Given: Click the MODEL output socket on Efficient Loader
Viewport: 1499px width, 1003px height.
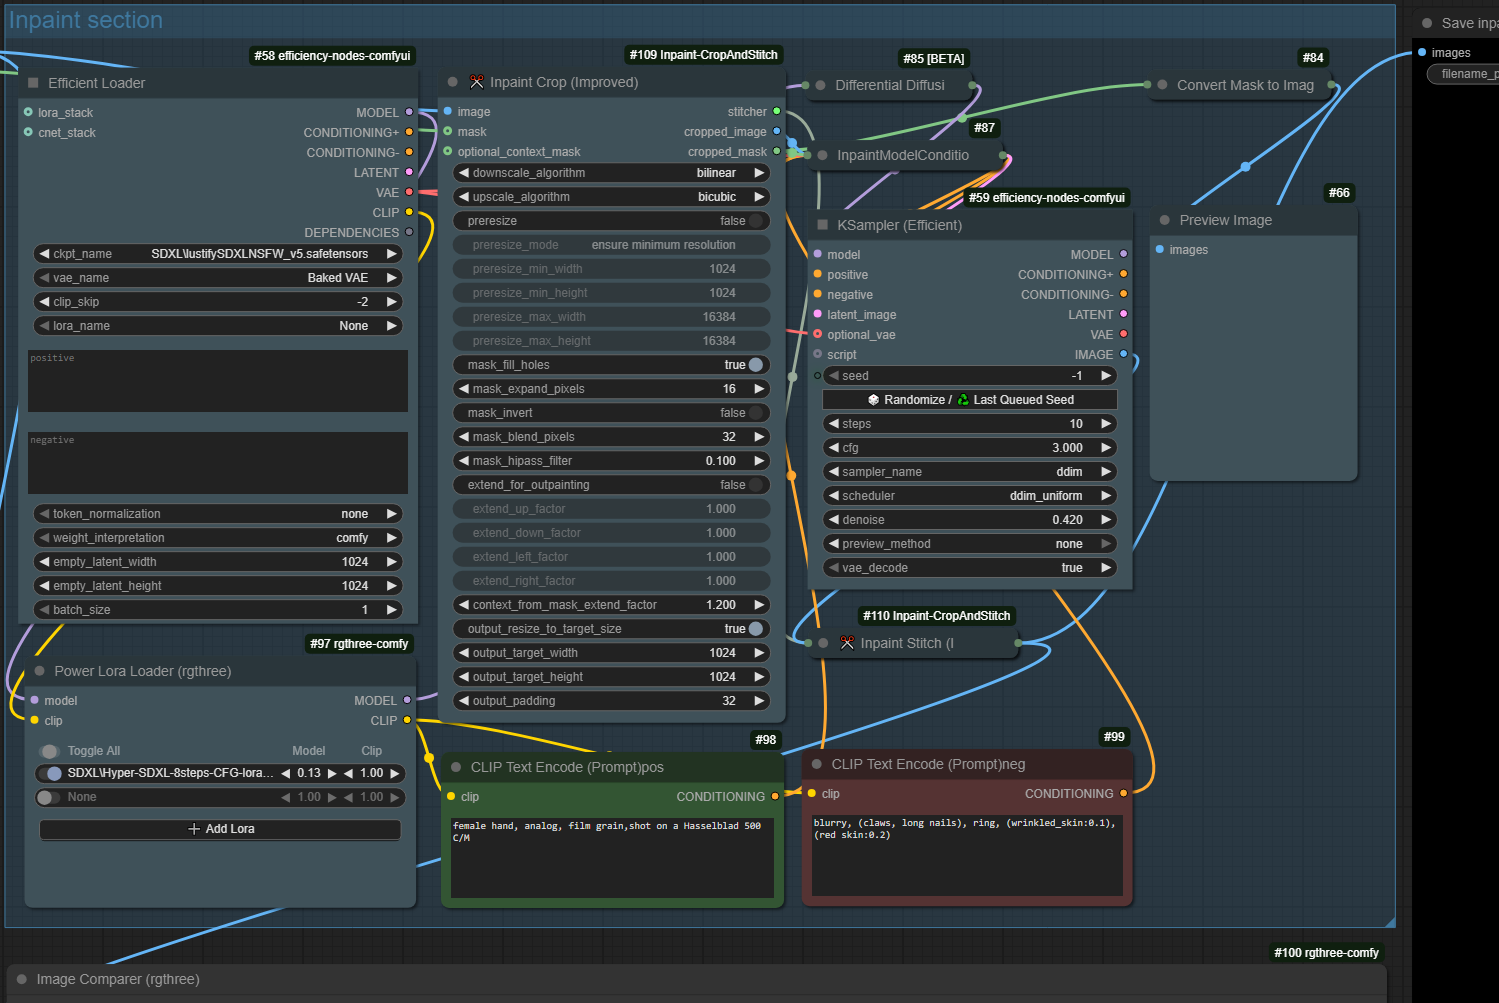Looking at the screenshot, I should click(x=409, y=112).
